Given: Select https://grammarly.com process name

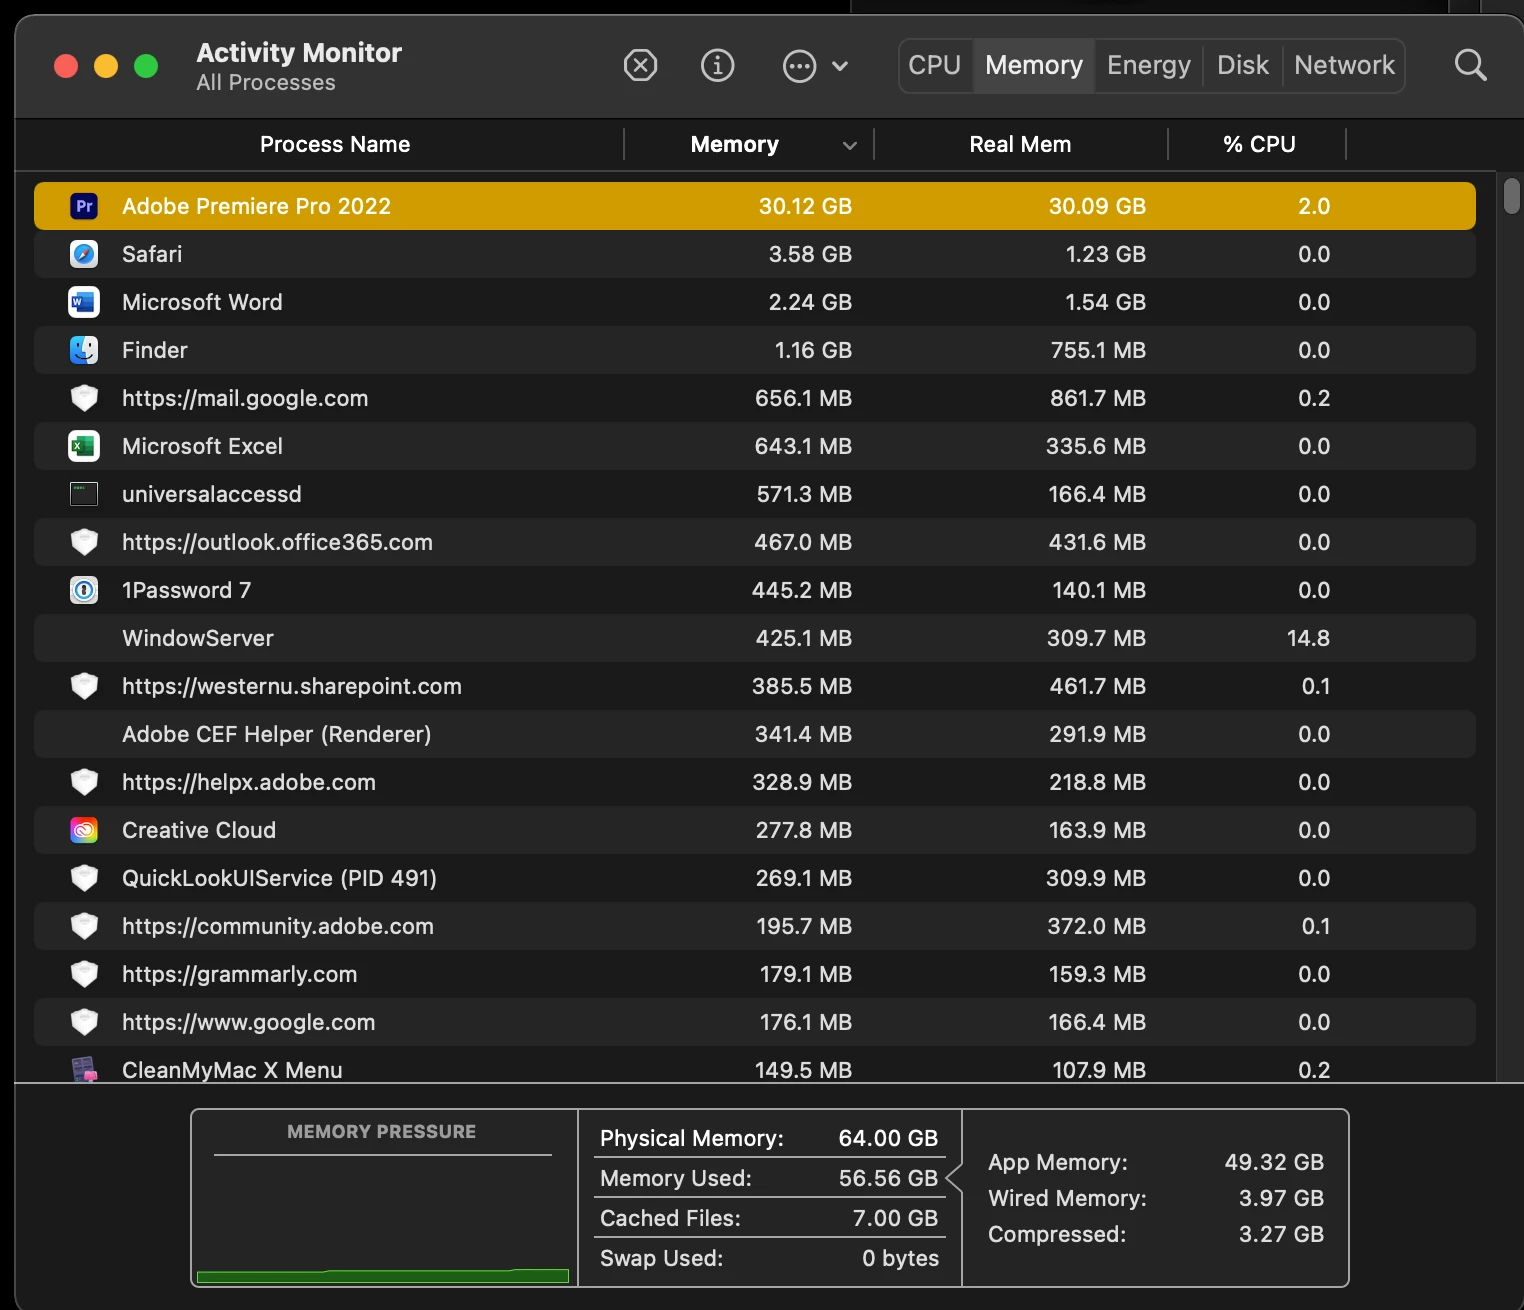Looking at the screenshot, I should click(x=239, y=974).
